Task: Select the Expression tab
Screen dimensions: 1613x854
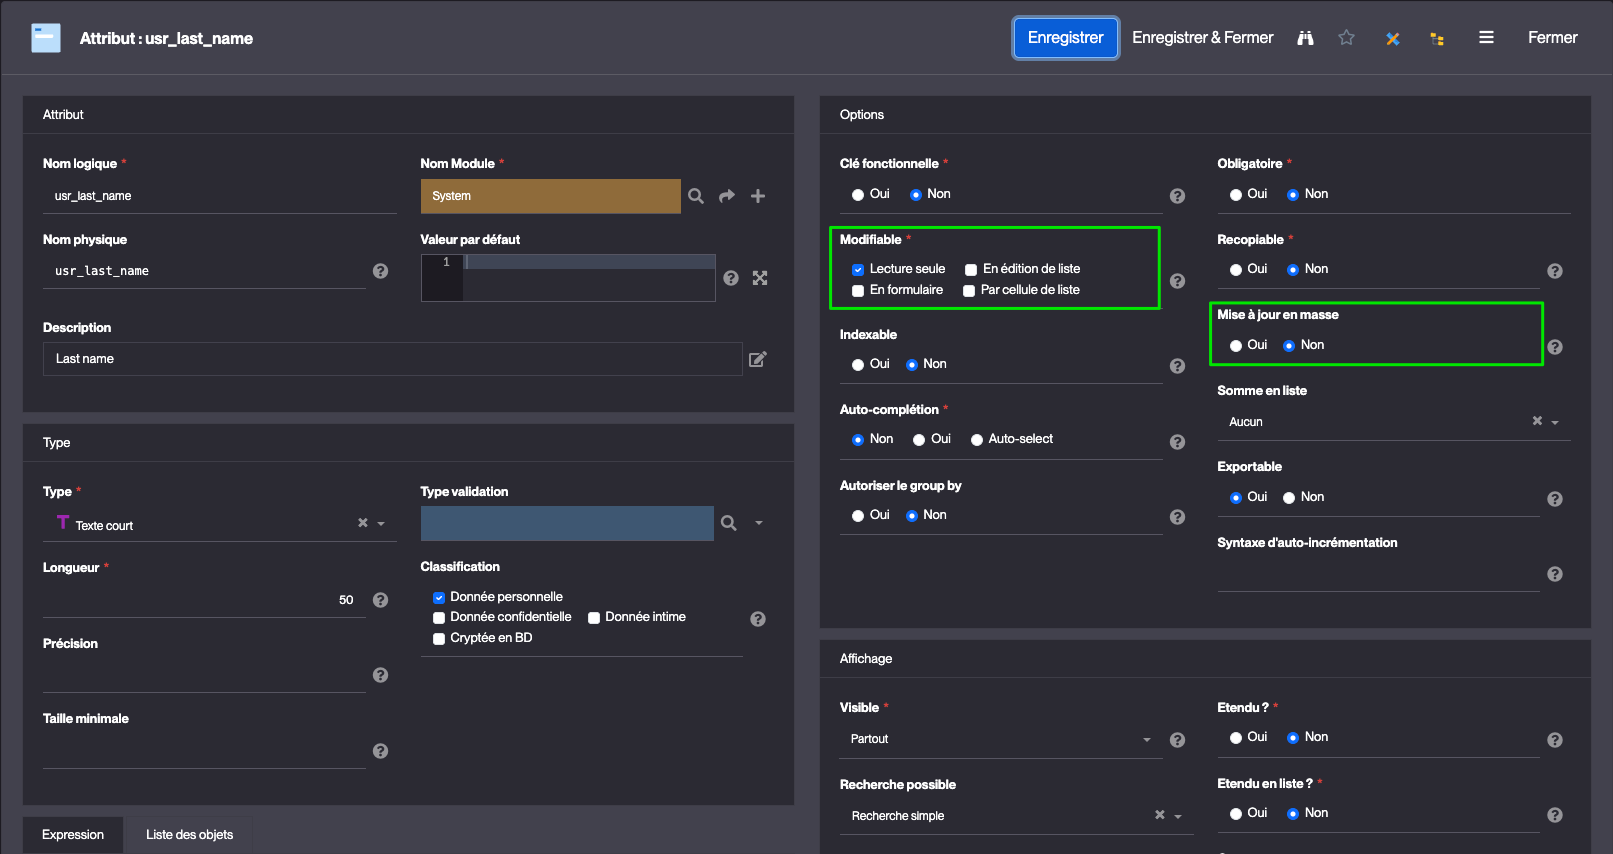Action: point(73,835)
